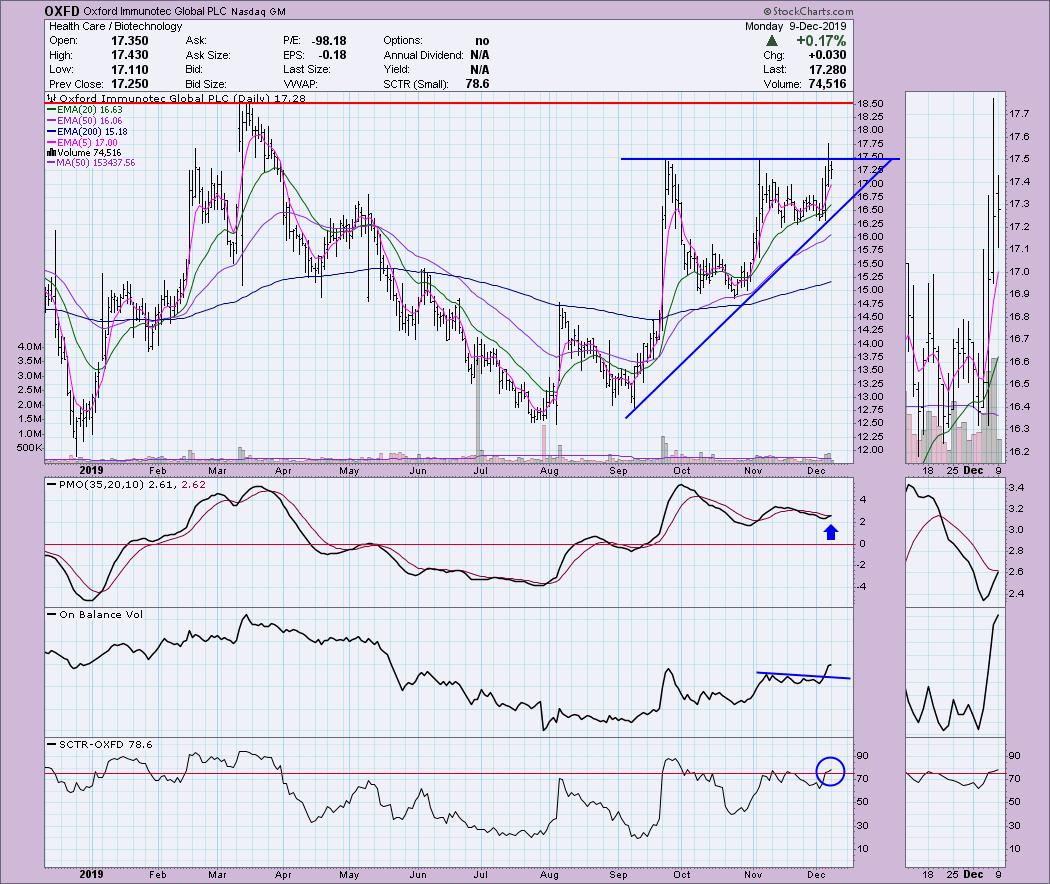Viewport: 1050px width, 884px height.
Task: Click the EPS value -0.18
Action: [333, 55]
